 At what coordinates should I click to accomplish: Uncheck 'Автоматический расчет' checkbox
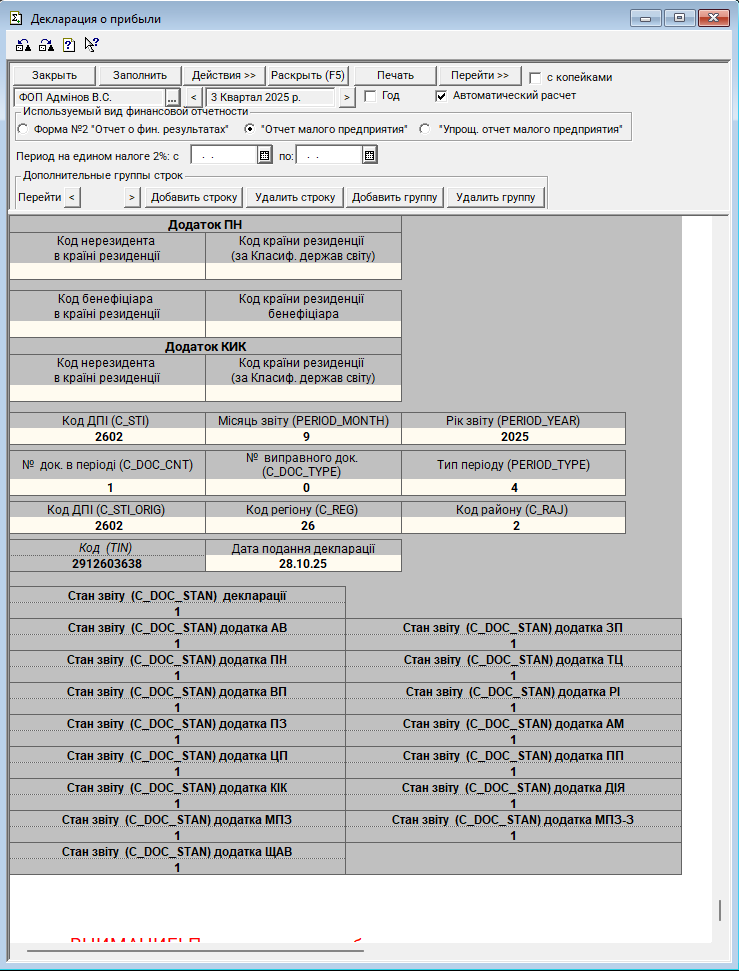(441, 96)
